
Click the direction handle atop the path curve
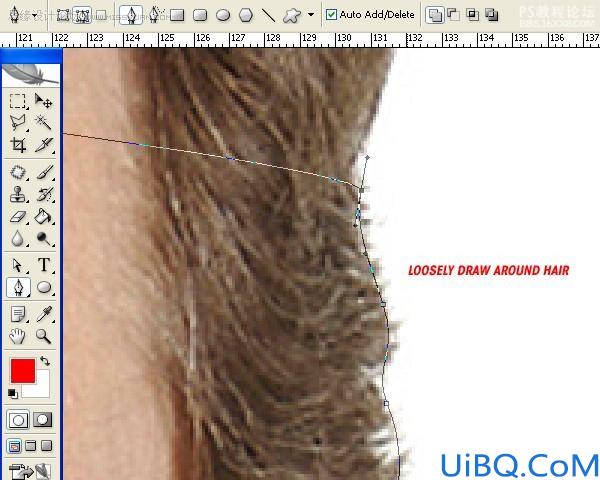pos(367,157)
